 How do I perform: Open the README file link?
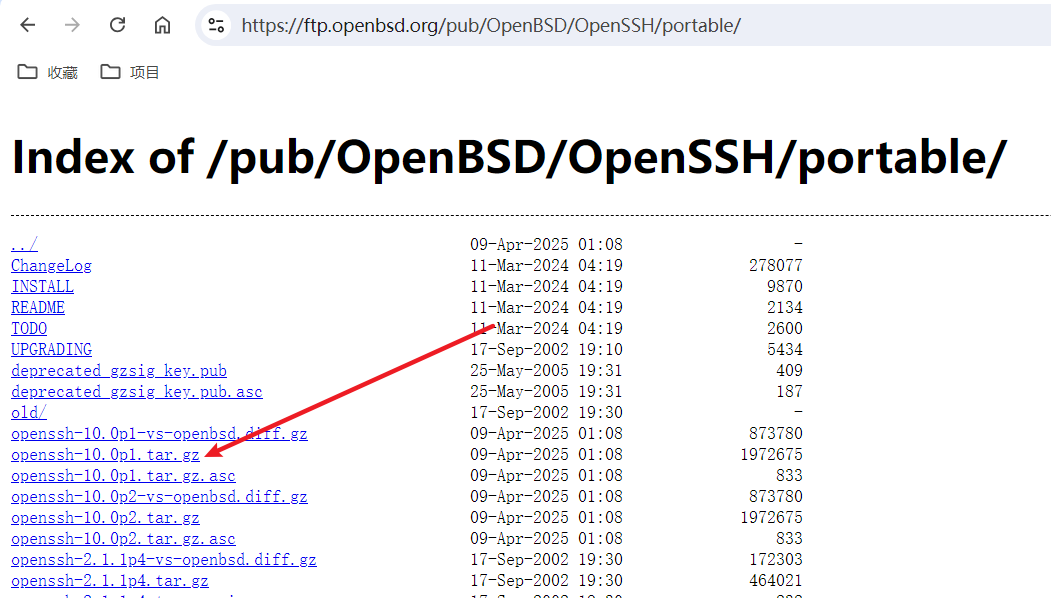point(38,308)
